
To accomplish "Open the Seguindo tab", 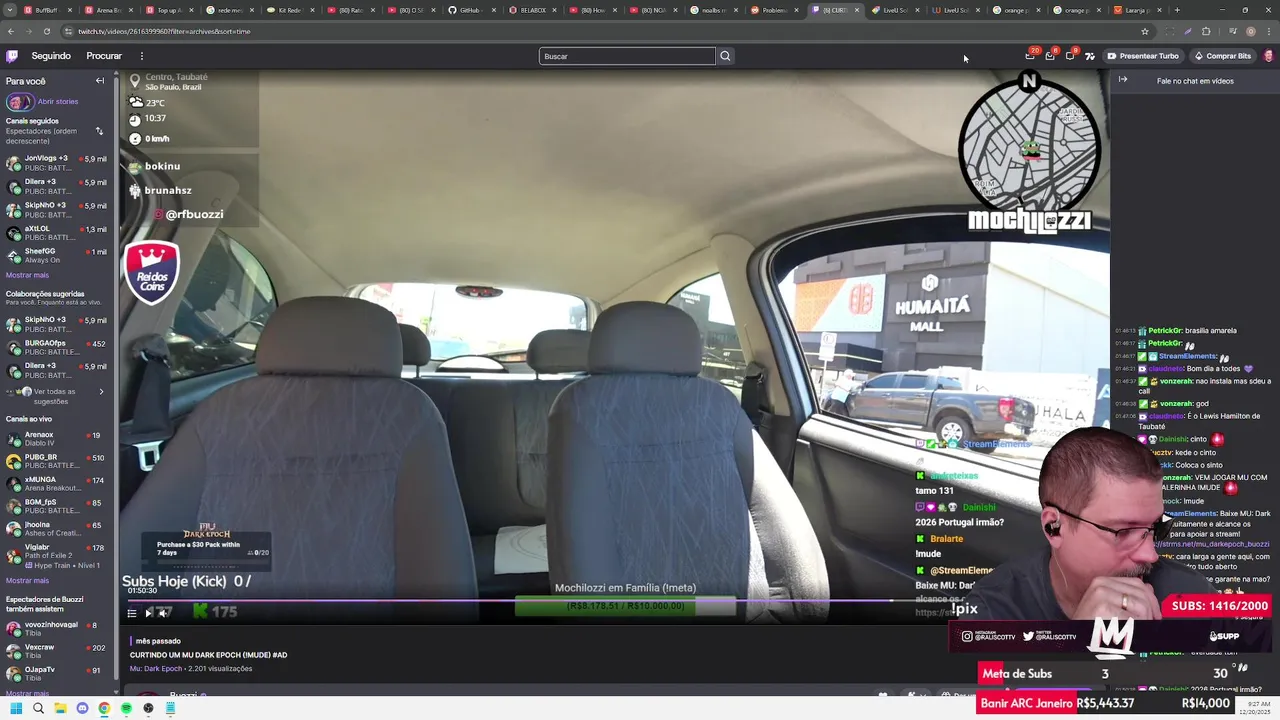I will click(51, 56).
